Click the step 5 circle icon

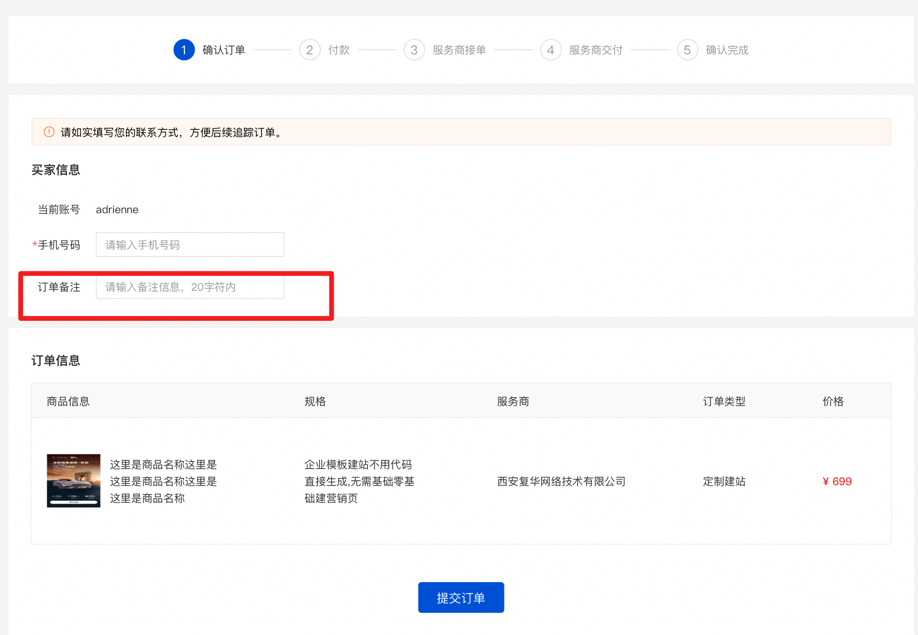[x=687, y=50]
